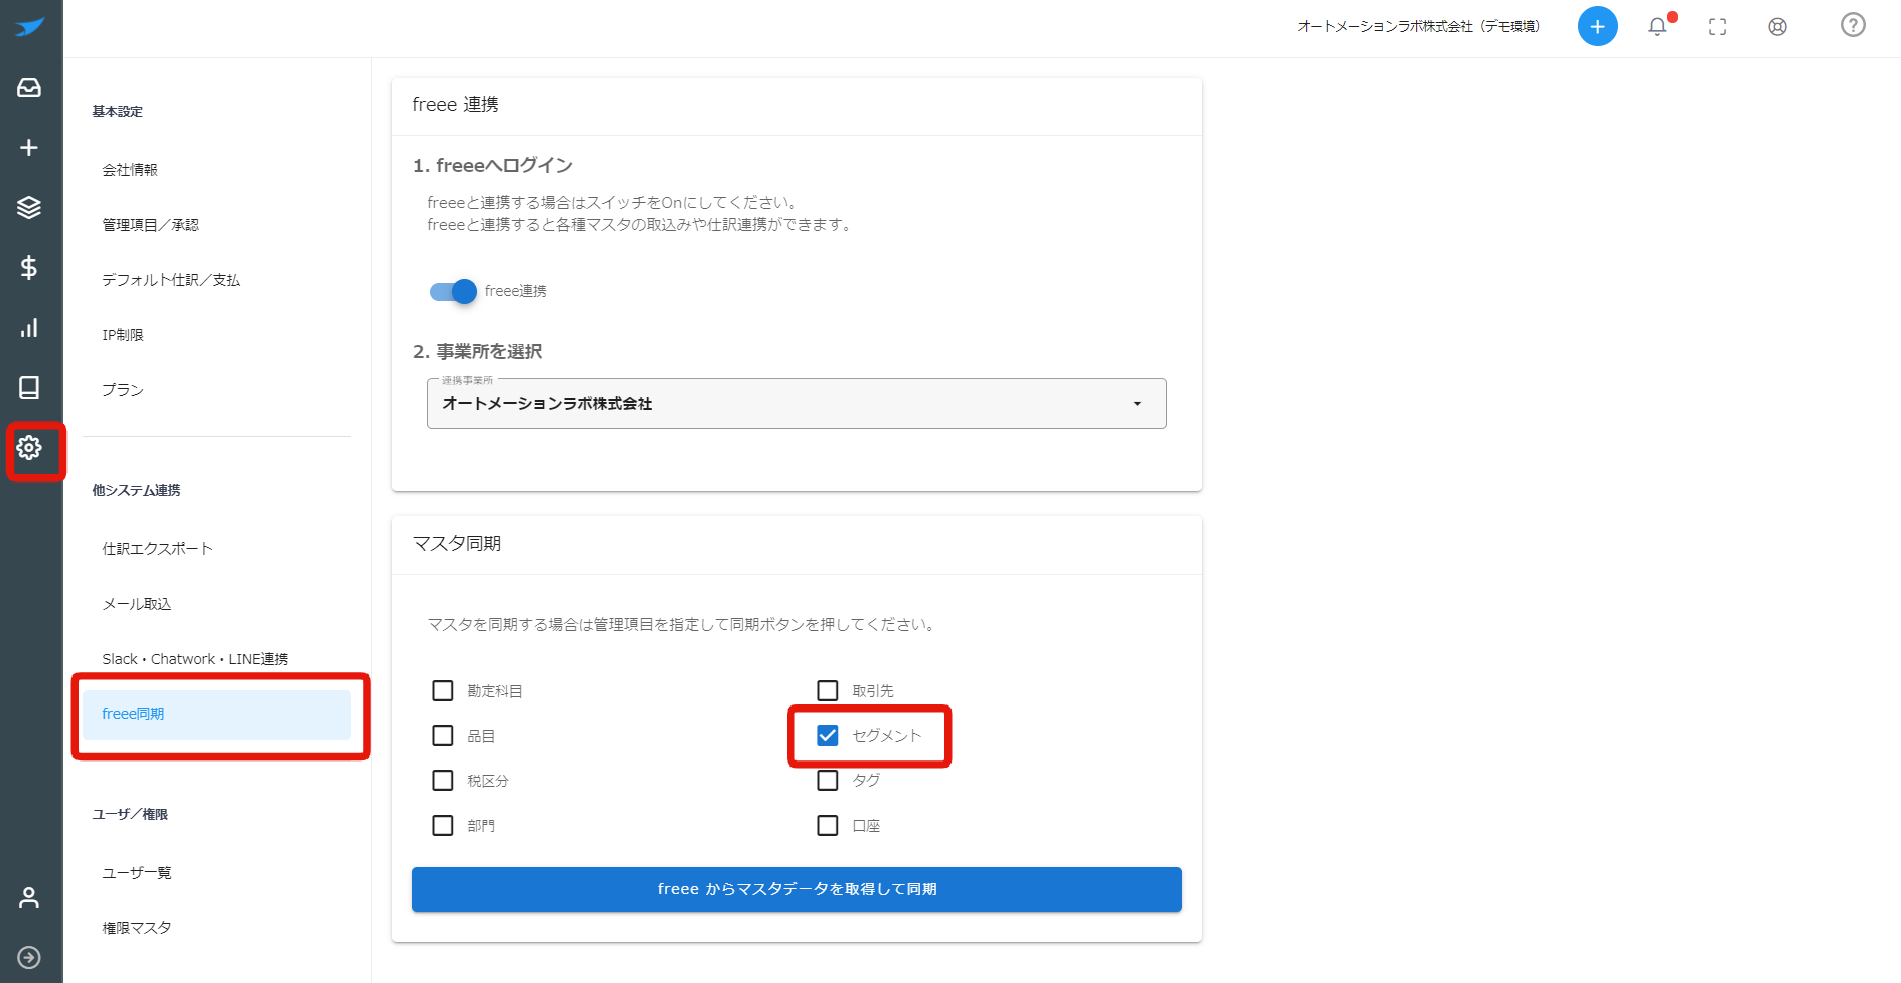Open the dollar sign payments icon

coord(29,268)
